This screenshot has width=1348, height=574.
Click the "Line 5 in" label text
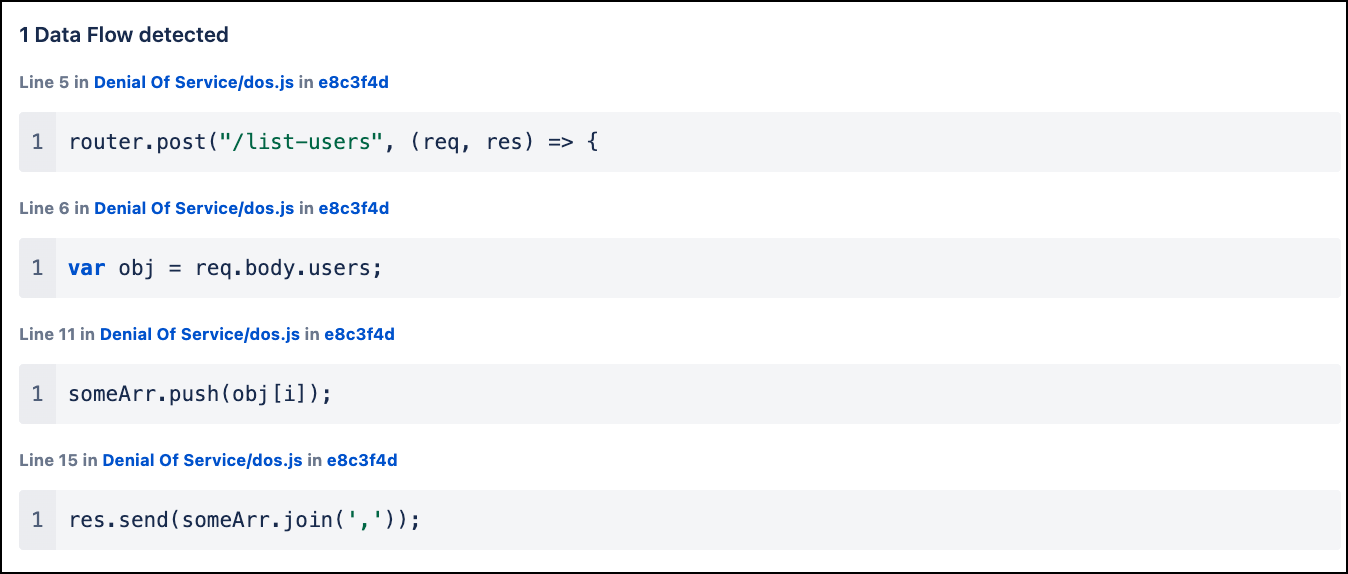(54, 82)
